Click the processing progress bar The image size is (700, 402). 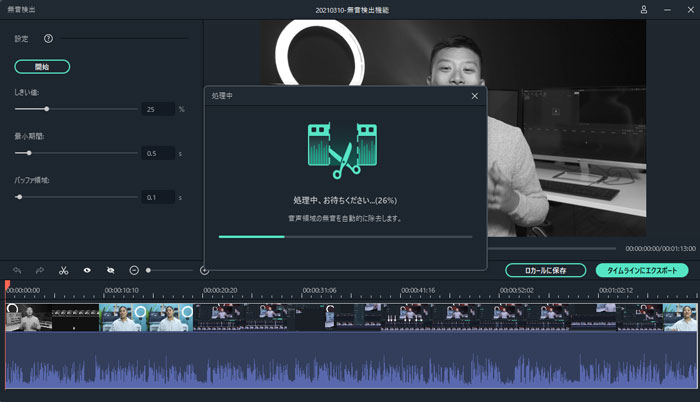[345, 237]
